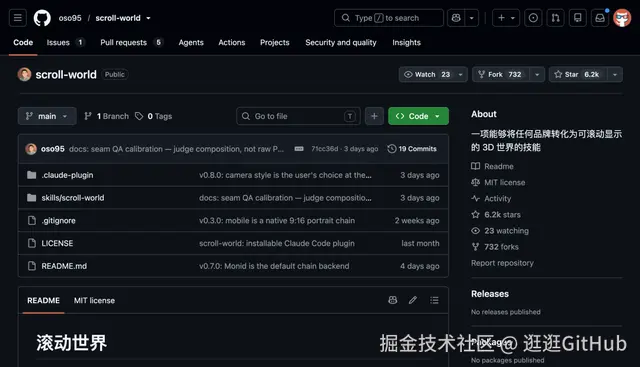Expand the Watch options dropdown arrow
The image size is (640, 367).
click(x=460, y=74)
